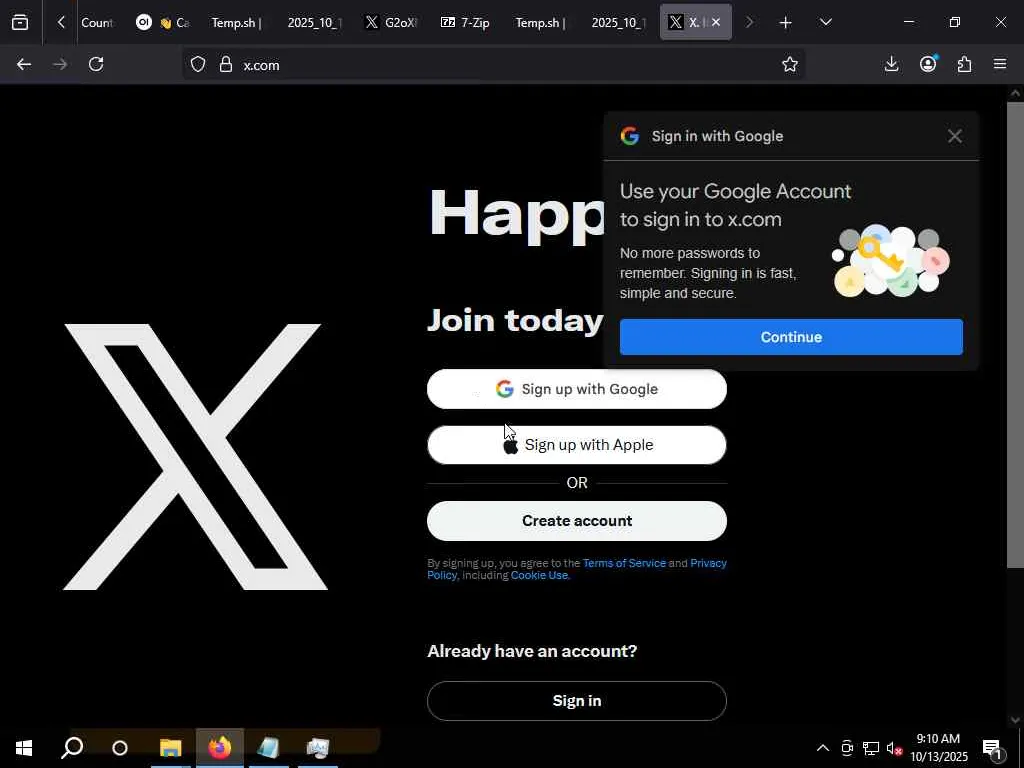Close the active X tab
Viewport: 1024px width, 768px height.
click(716, 22)
